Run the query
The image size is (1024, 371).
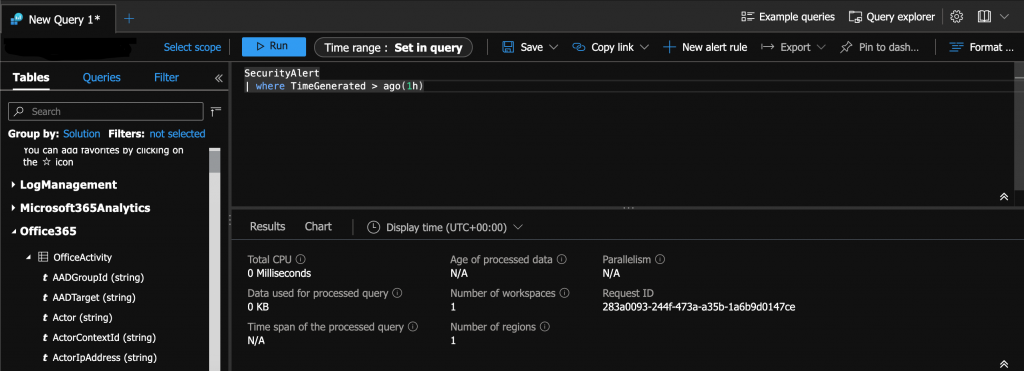pos(274,46)
